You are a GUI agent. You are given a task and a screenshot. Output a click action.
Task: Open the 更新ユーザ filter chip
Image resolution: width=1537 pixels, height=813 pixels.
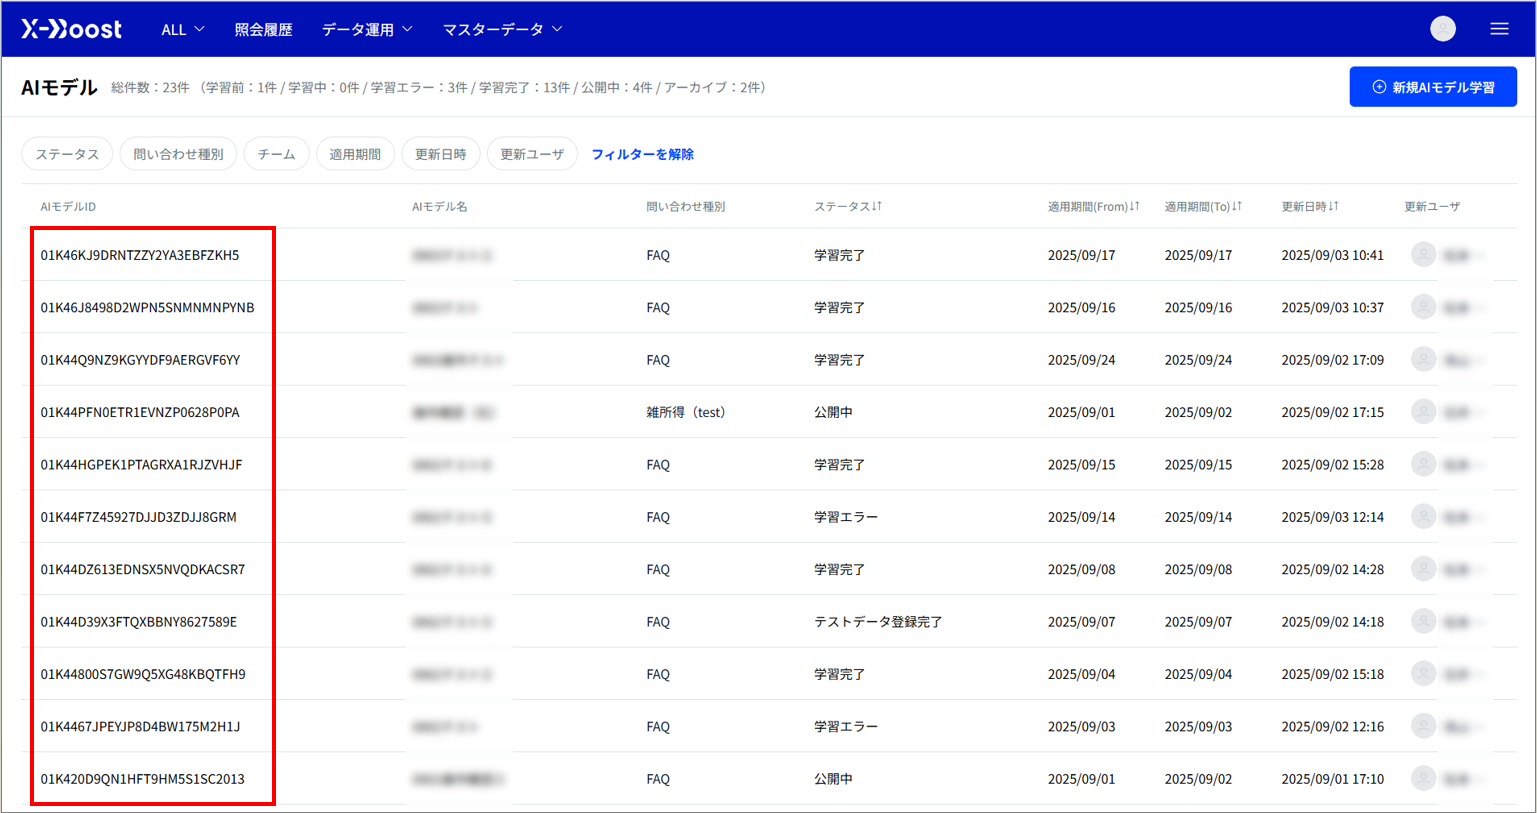point(532,154)
